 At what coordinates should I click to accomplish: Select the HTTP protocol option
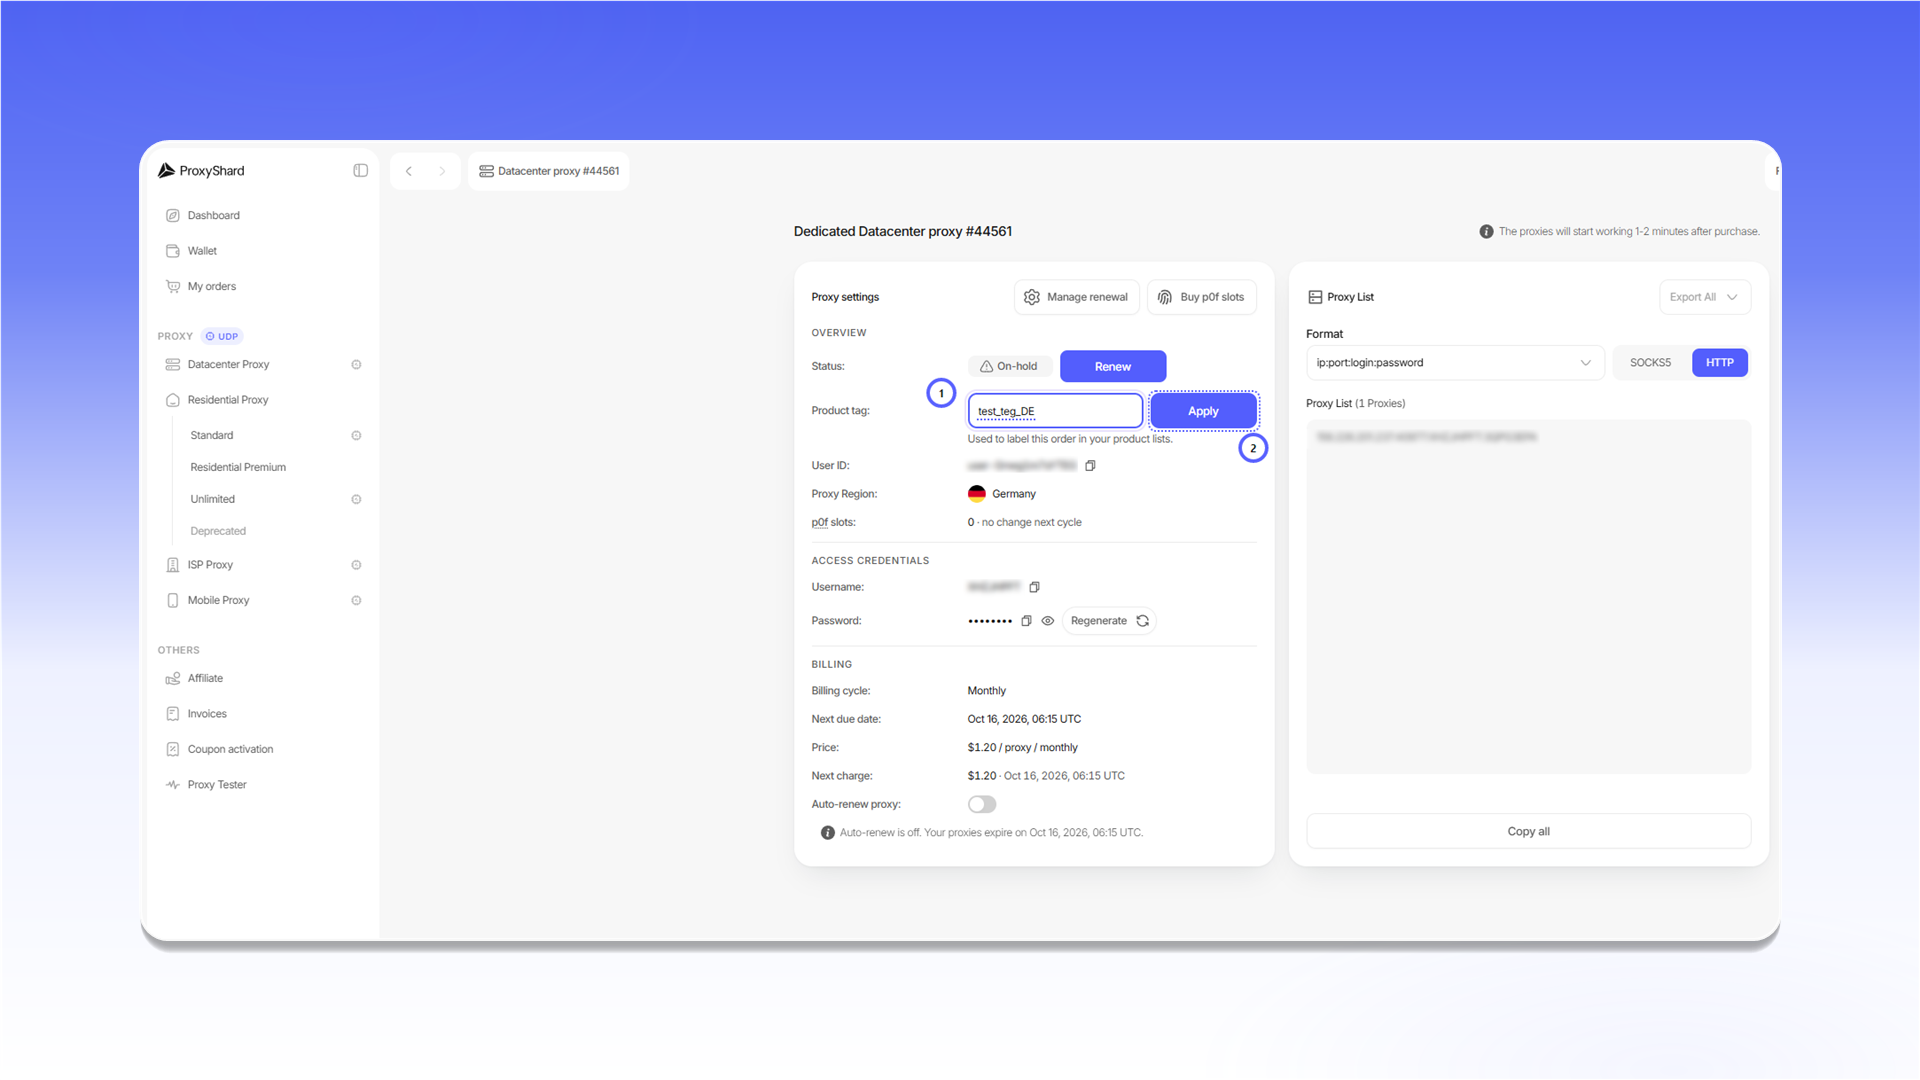(1719, 363)
